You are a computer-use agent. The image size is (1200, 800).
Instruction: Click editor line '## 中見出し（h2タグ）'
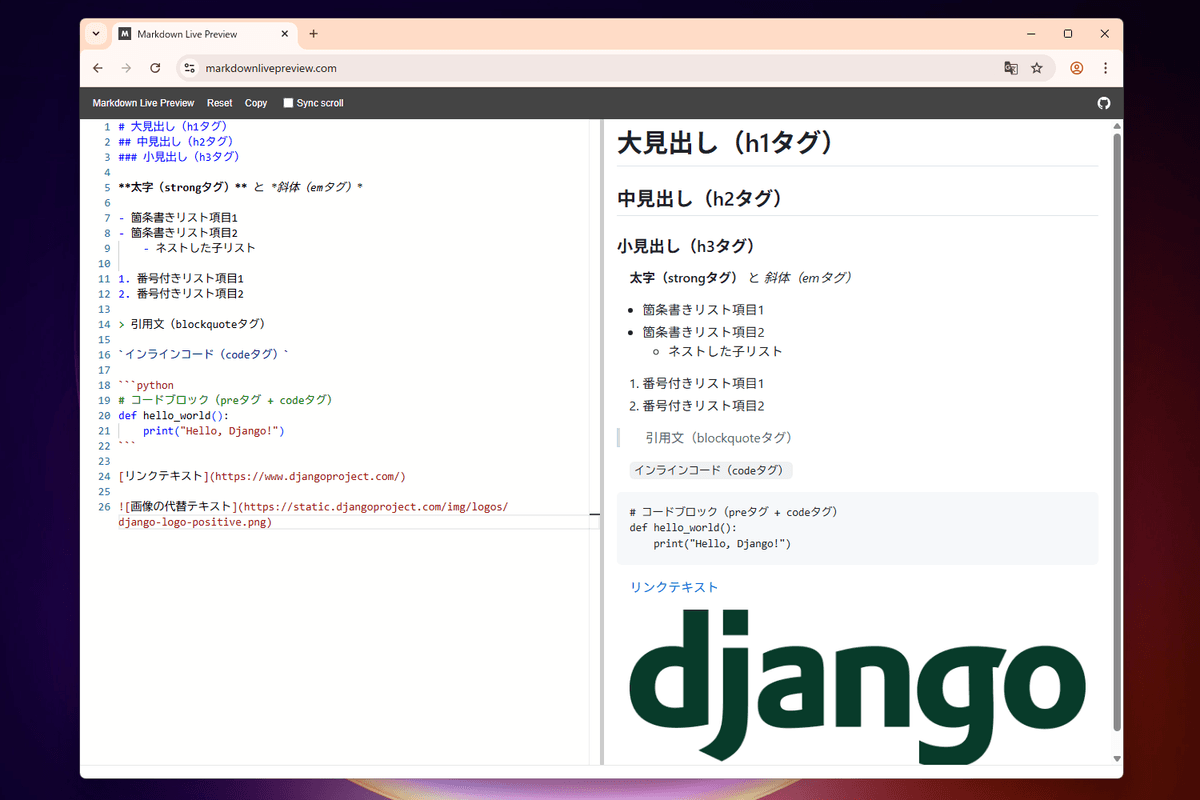(179, 141)
